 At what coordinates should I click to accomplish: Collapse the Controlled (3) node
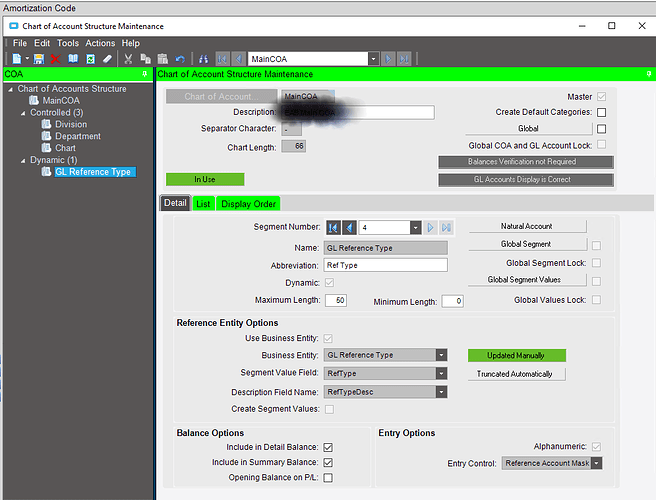click(23, 113)
